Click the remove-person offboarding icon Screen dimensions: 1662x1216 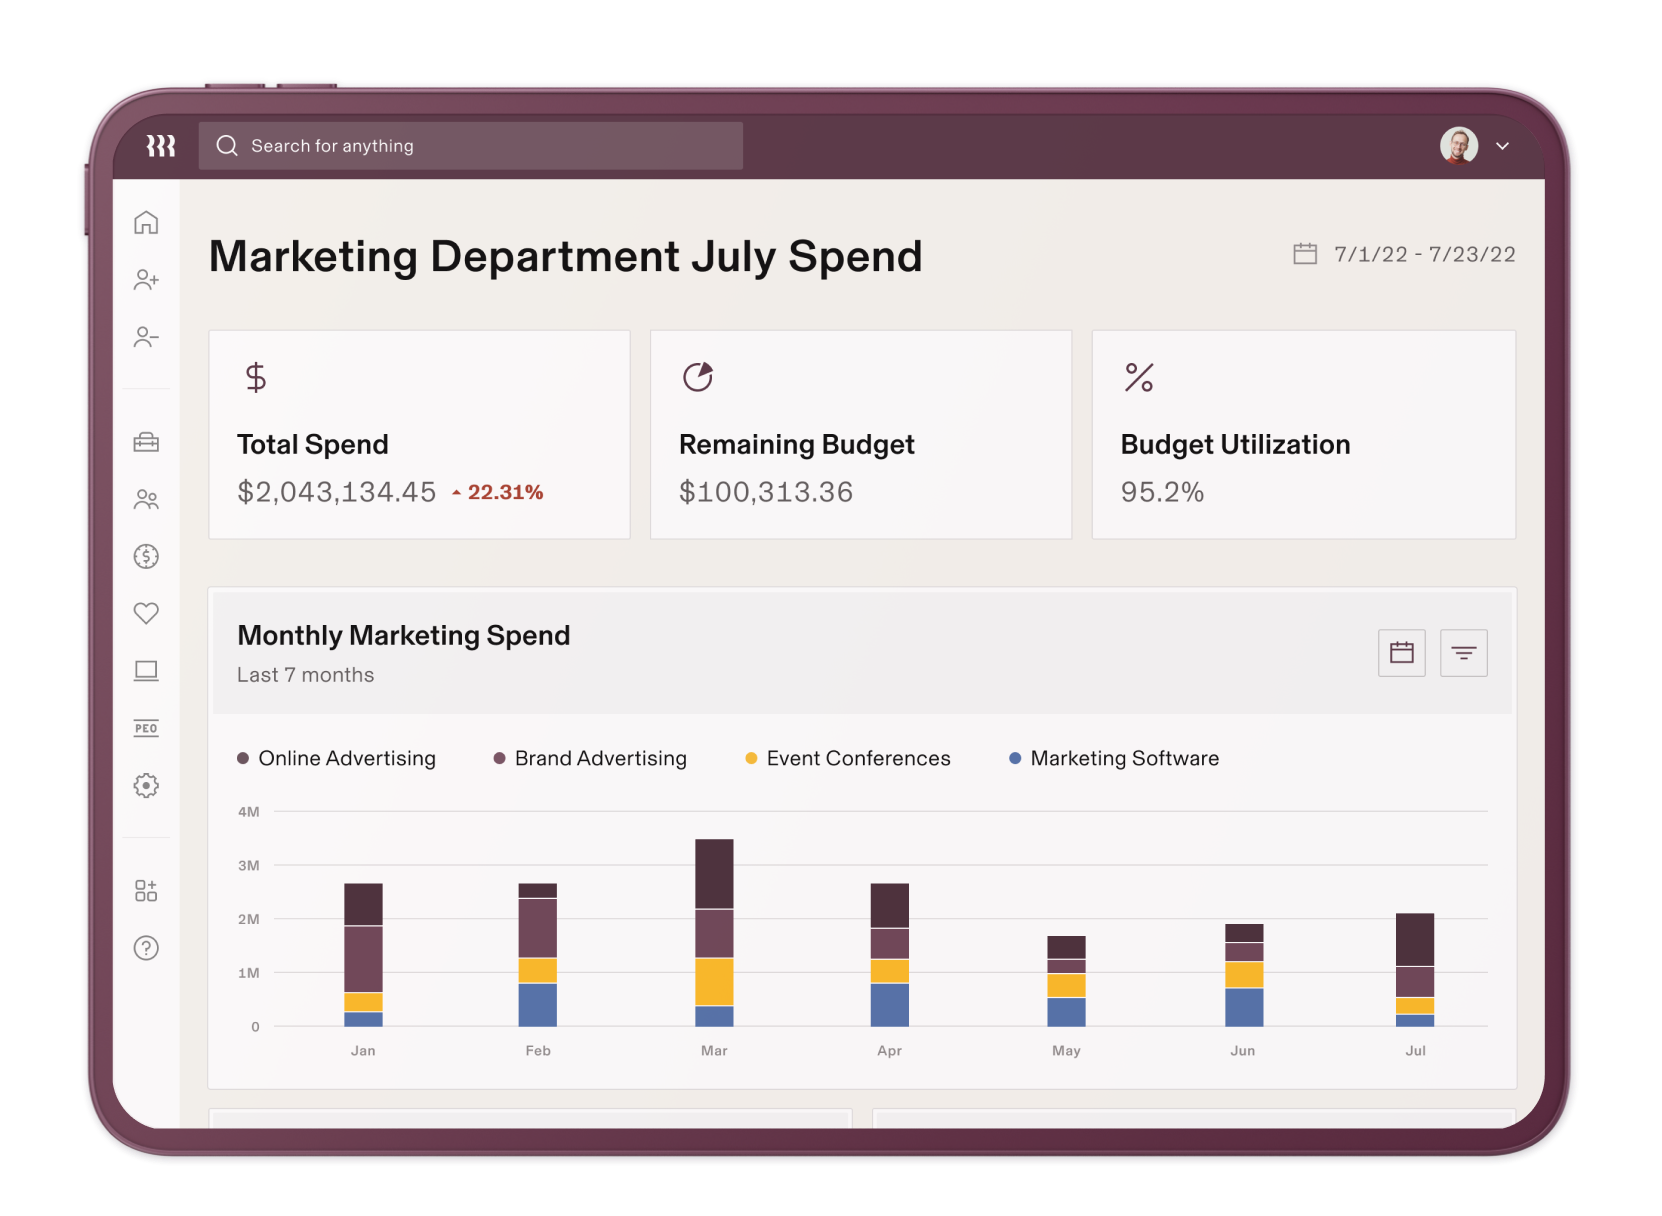click(x=146, y=337)
